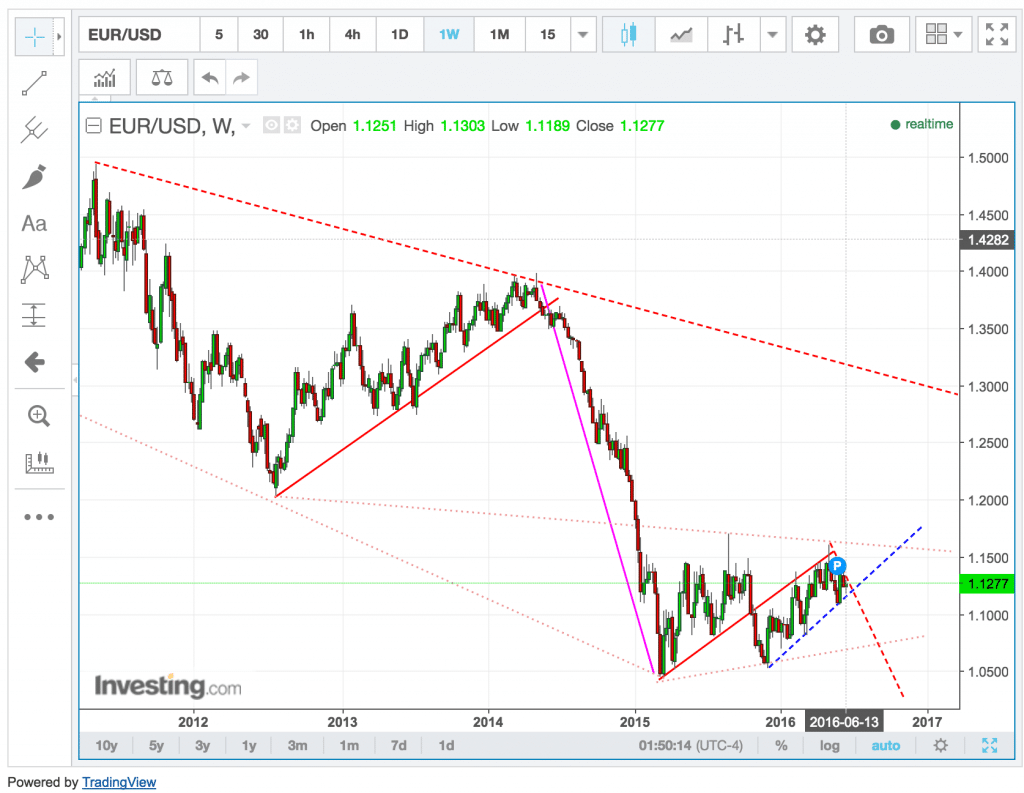Select the pitchfork drawing tool
The image size is (1024, 793).
pos(34,129)
